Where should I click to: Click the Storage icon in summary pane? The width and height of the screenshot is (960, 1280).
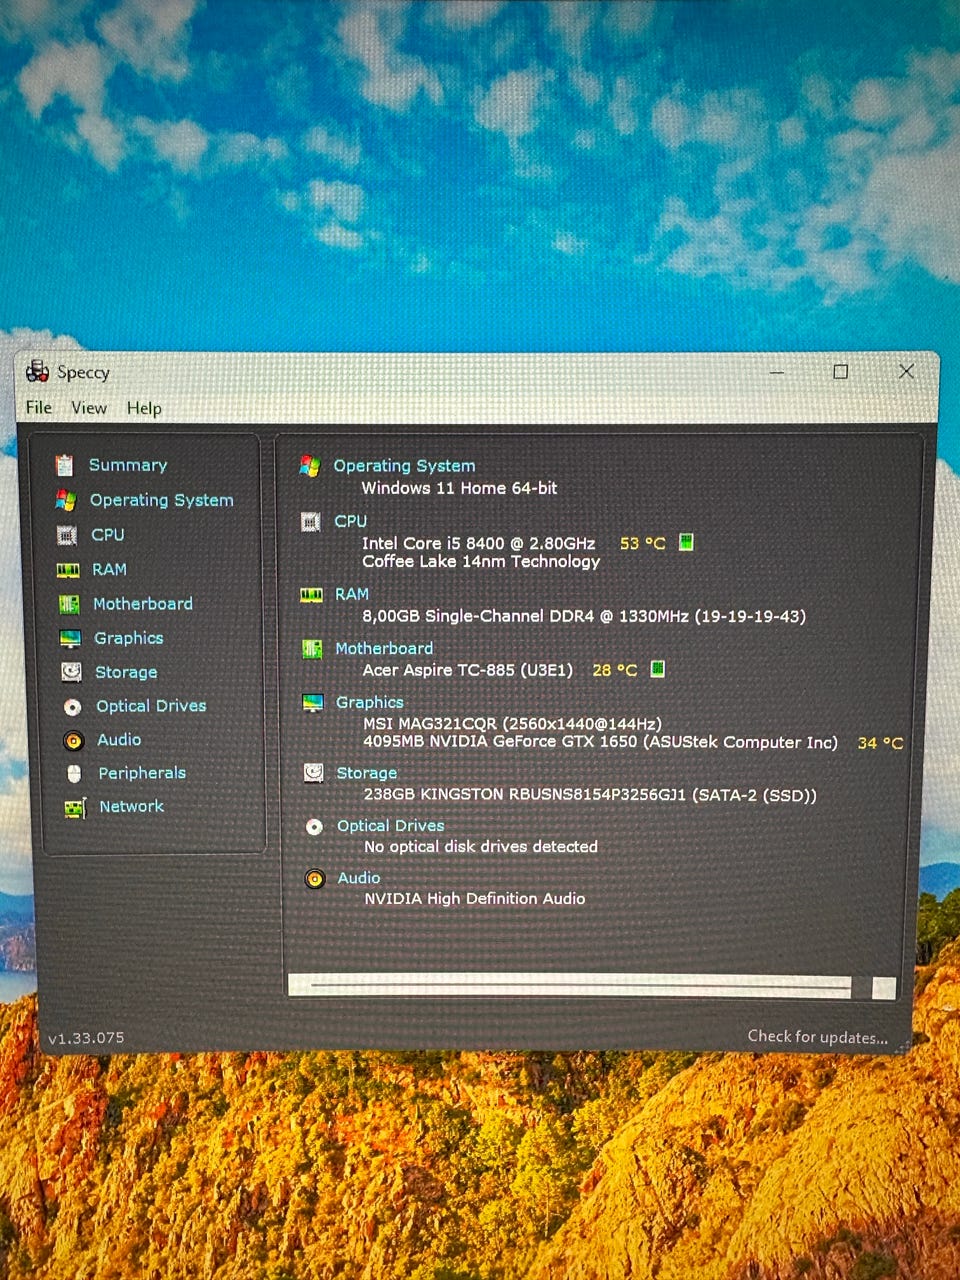point(314,773)
